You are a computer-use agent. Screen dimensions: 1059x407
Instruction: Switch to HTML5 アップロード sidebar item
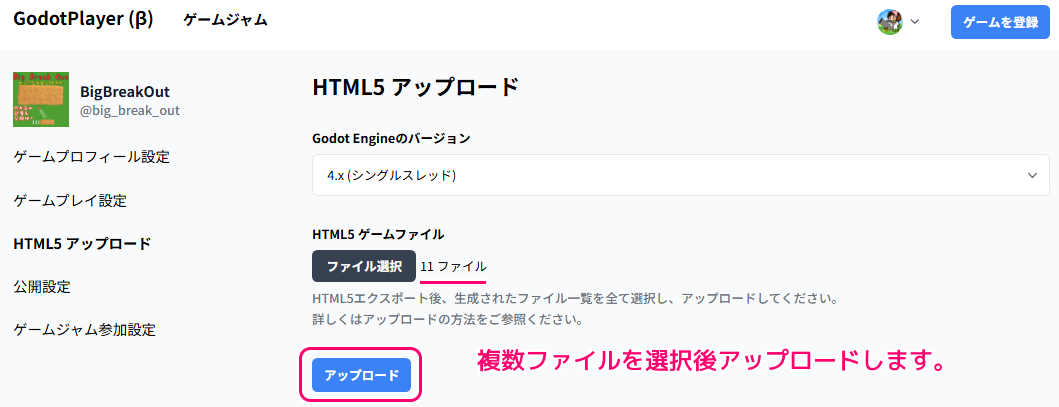pos(82,244)
